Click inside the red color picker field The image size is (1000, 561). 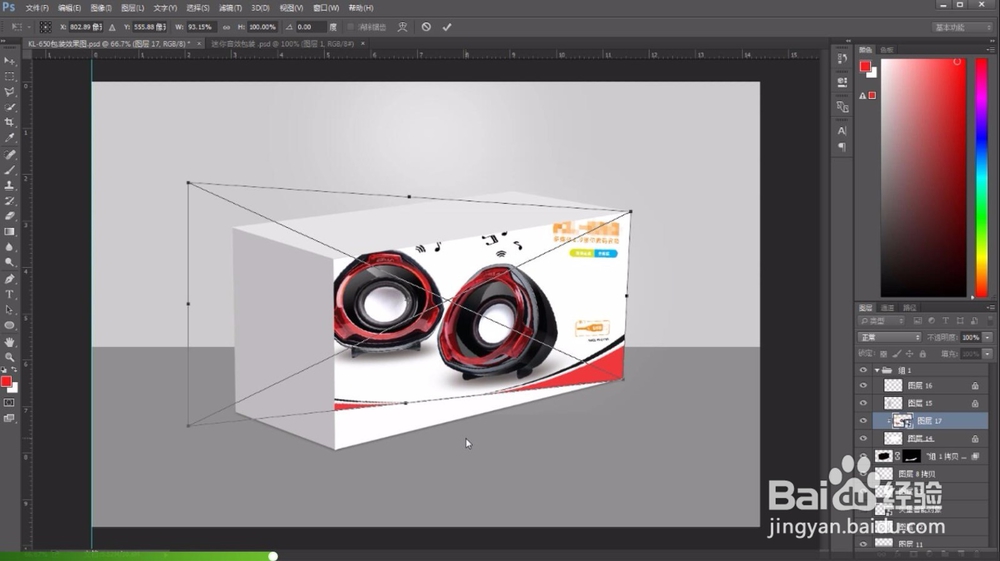coord(923,177)
